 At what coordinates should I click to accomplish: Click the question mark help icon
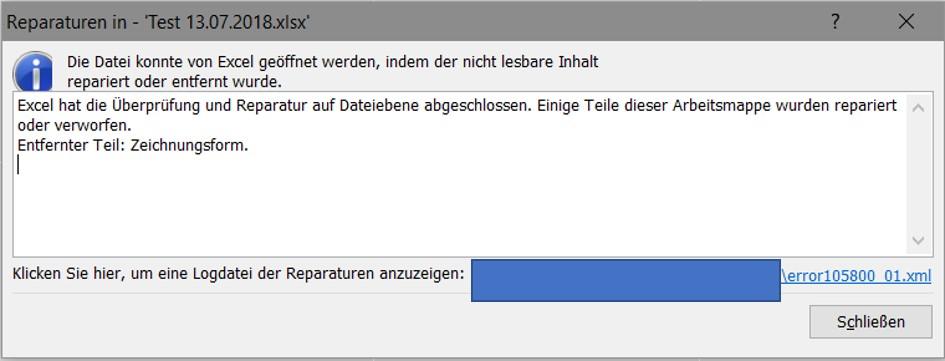click(835, 22)
